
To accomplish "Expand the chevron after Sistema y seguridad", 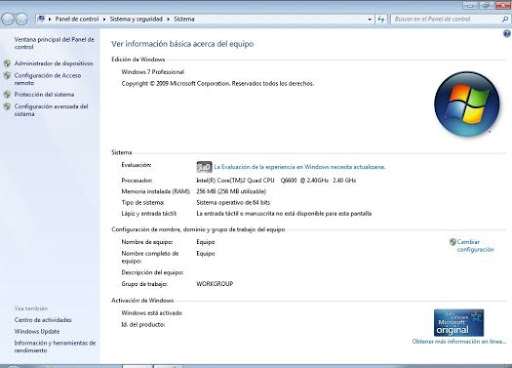I will pos(168,19).
